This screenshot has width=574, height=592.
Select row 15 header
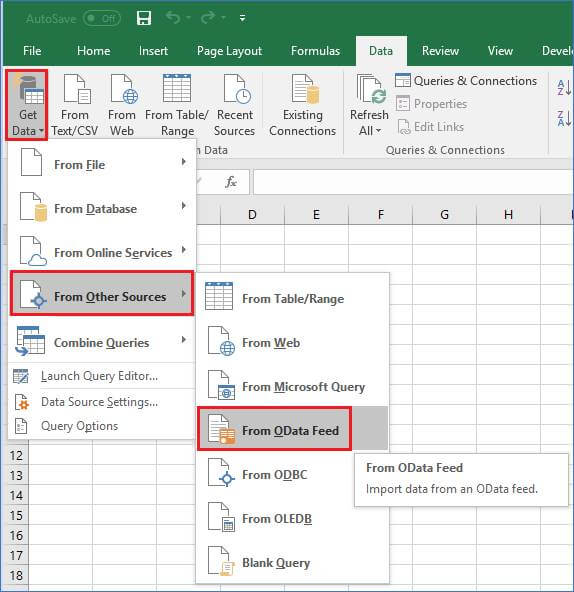(x=17, y=515)
